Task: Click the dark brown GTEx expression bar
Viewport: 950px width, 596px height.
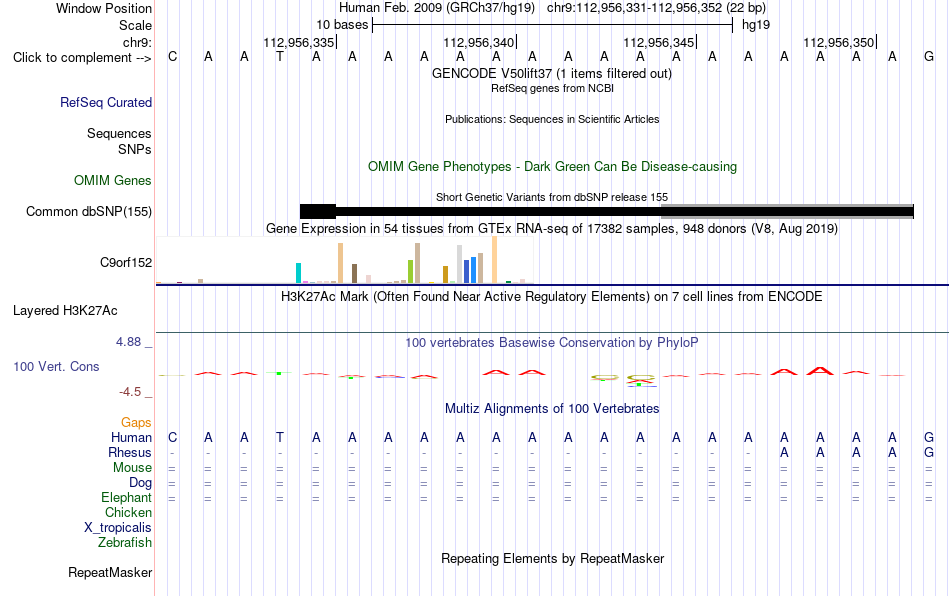Action: 354,274
